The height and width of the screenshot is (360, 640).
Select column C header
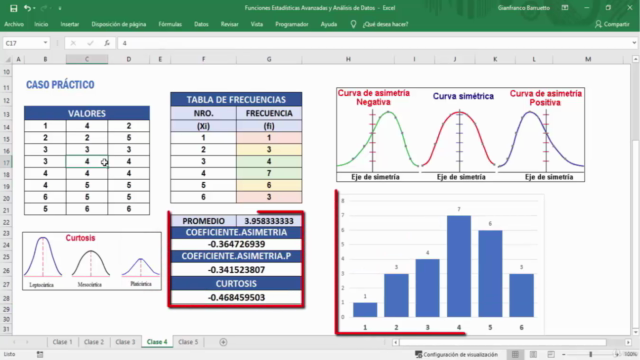pos(87,59)
